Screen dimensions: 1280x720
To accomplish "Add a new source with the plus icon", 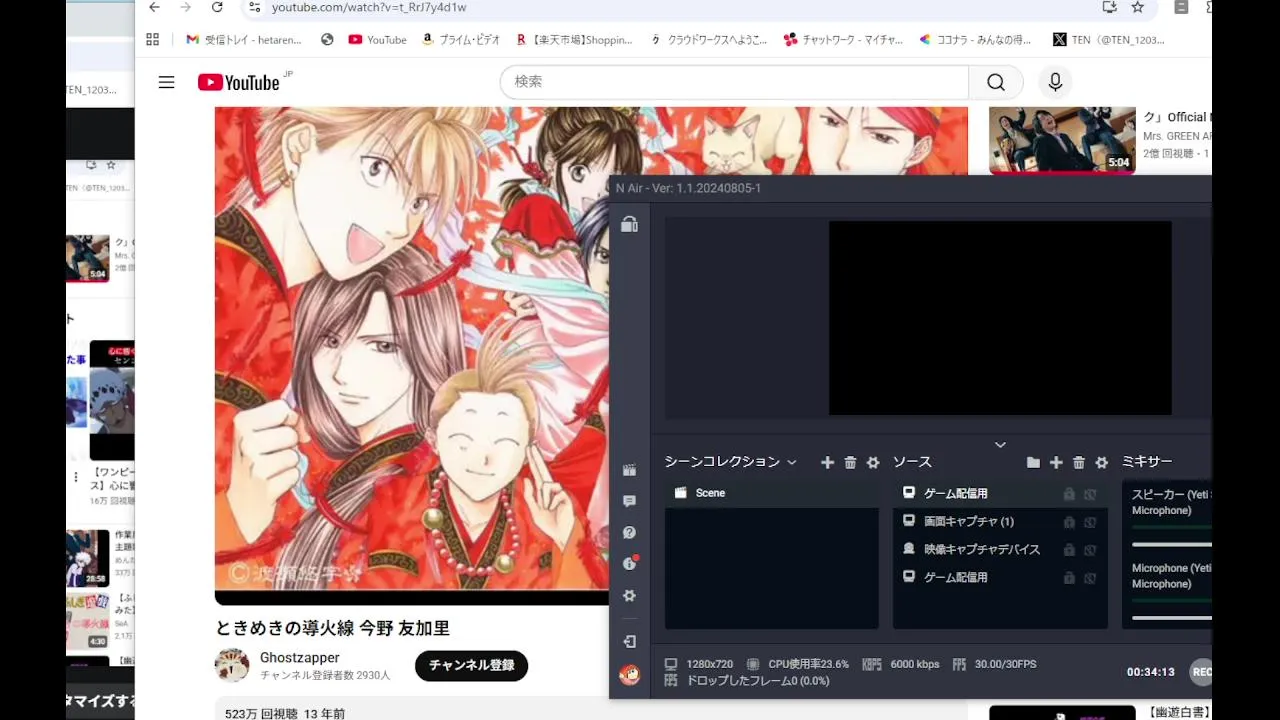I will pyautogui.click(x=1056, y=462).
